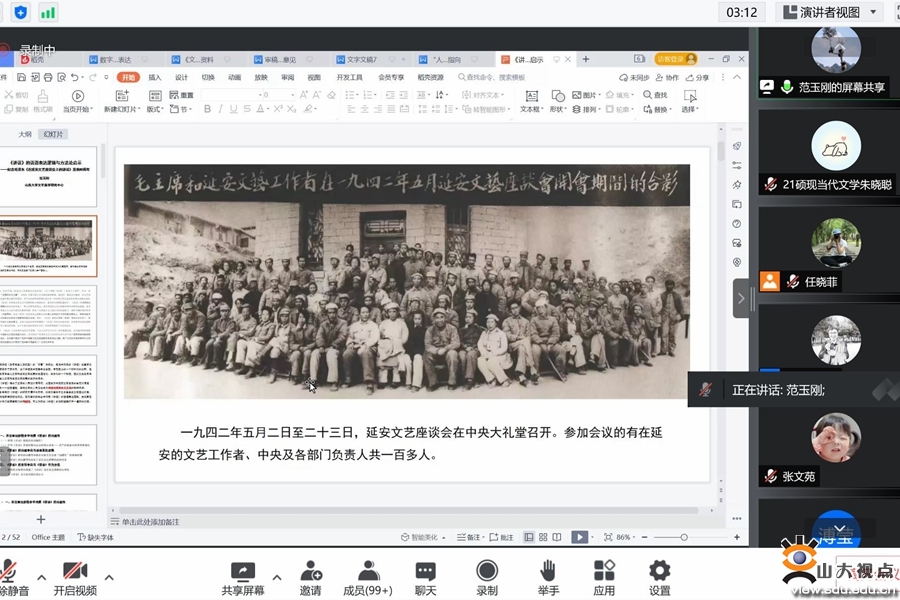Expand share screen options arrow

tap(277, 577)
